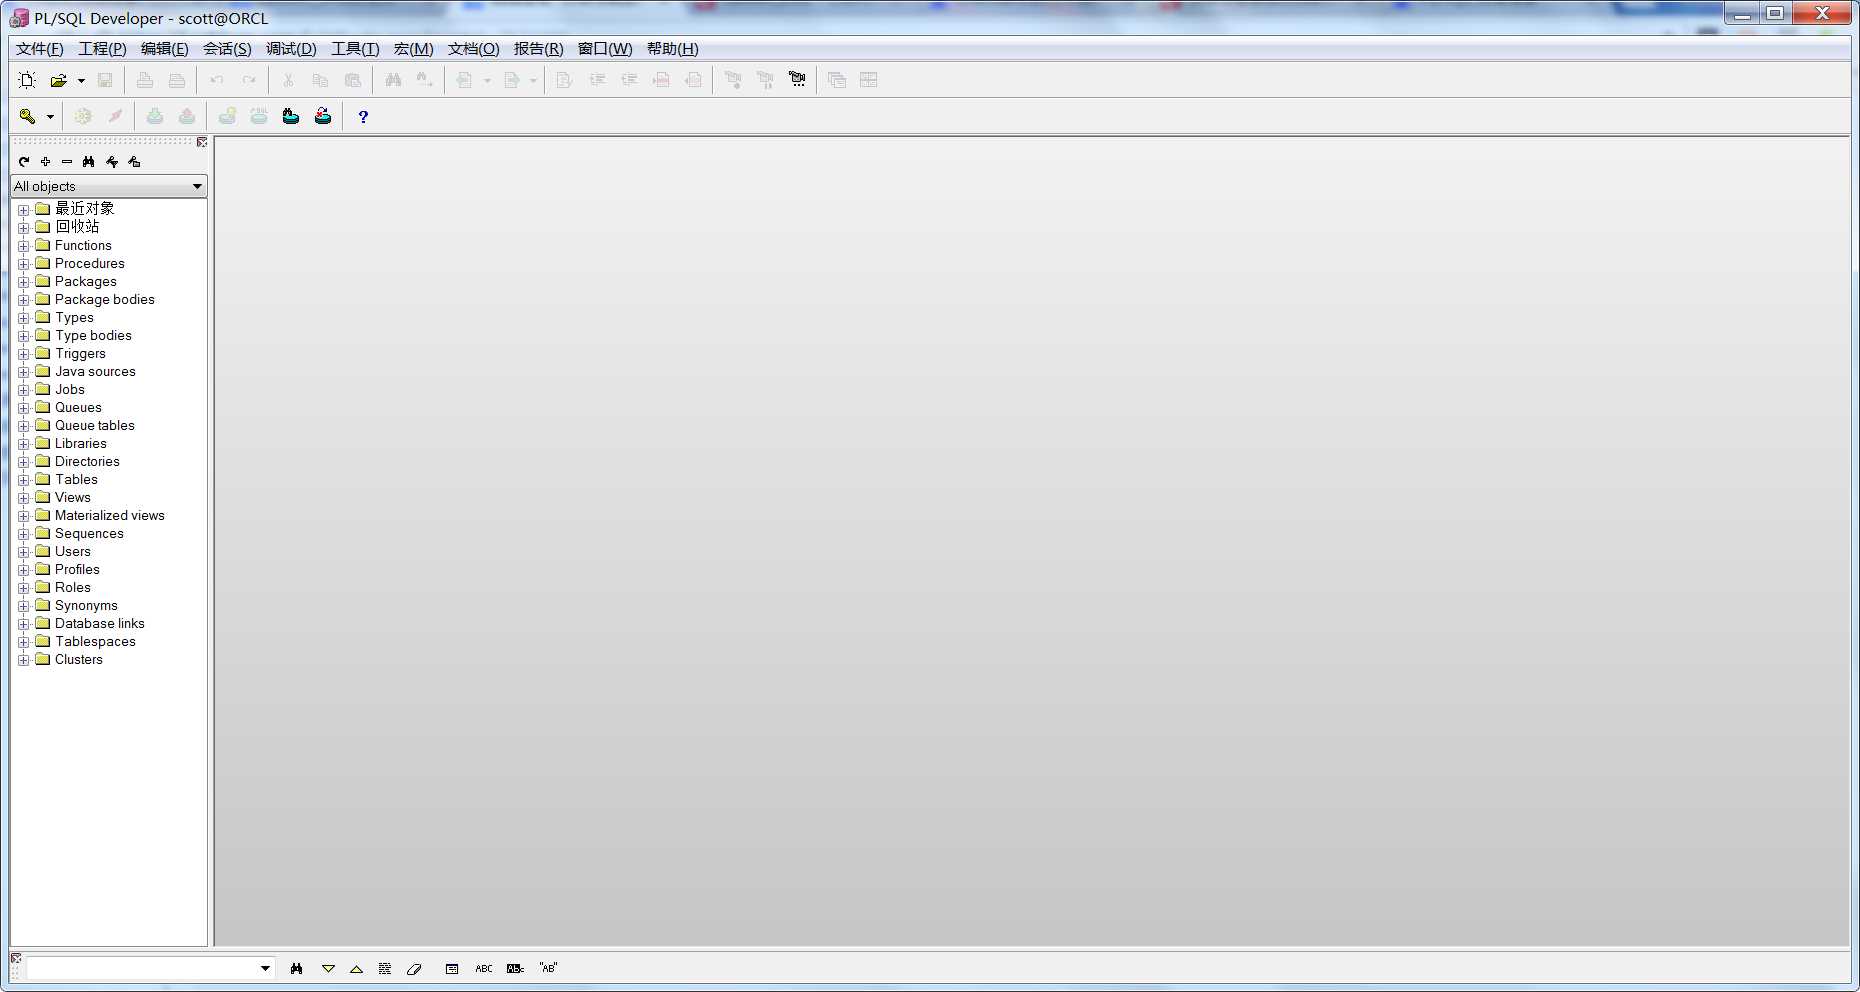Open the Open-file recent list dropdown arrow
Viewport: 1860px width, 992px height.
click(x=81, y=80)
